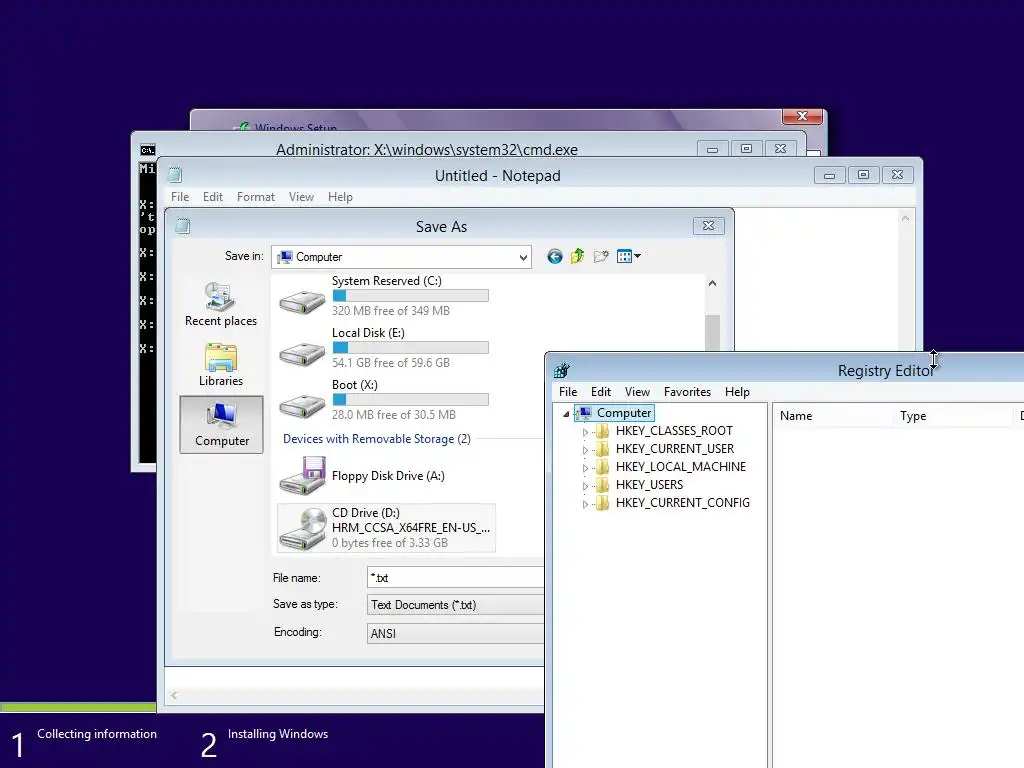Image resolution: width=1024 pixels, height=768 pixels.
Task: Select HKEY_USERS key
Action: pyautogui.click(x=649, y=485)
